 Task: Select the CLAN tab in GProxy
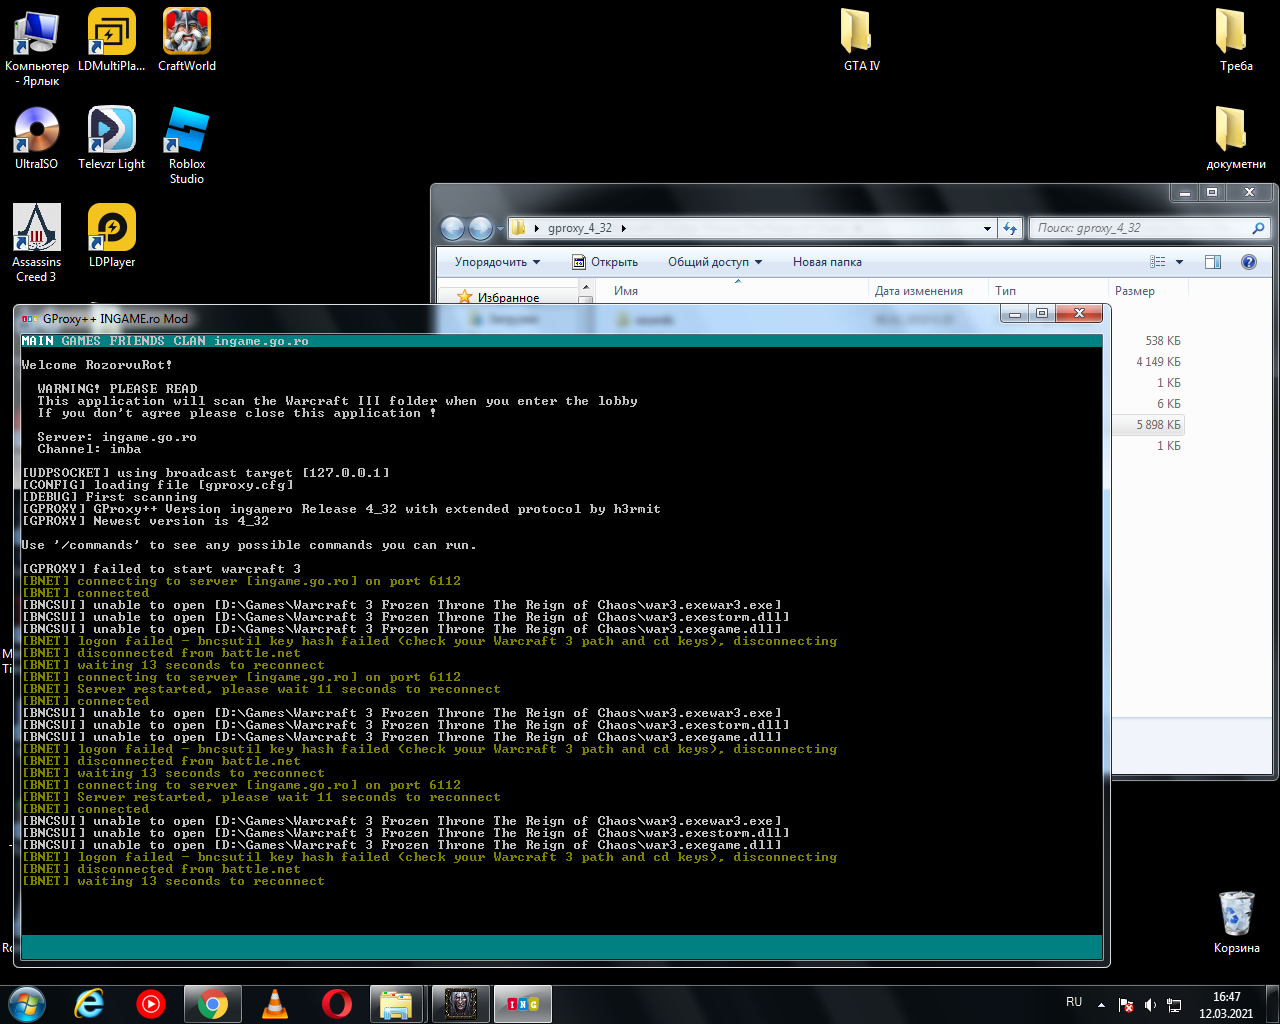[x=189, y=341]
